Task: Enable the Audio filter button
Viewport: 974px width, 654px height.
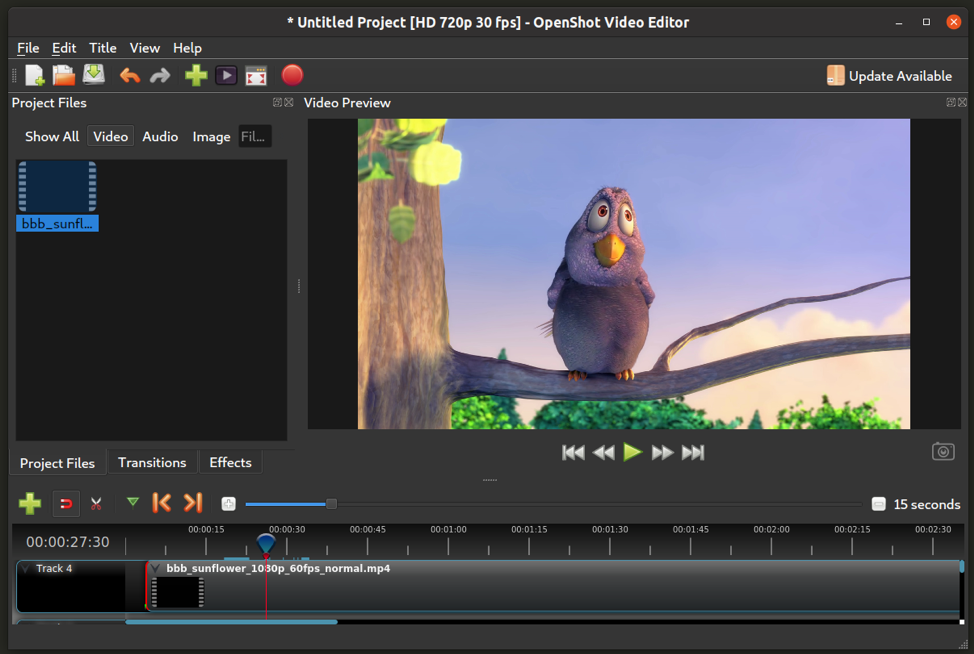Action: click(x=160, y=137)
